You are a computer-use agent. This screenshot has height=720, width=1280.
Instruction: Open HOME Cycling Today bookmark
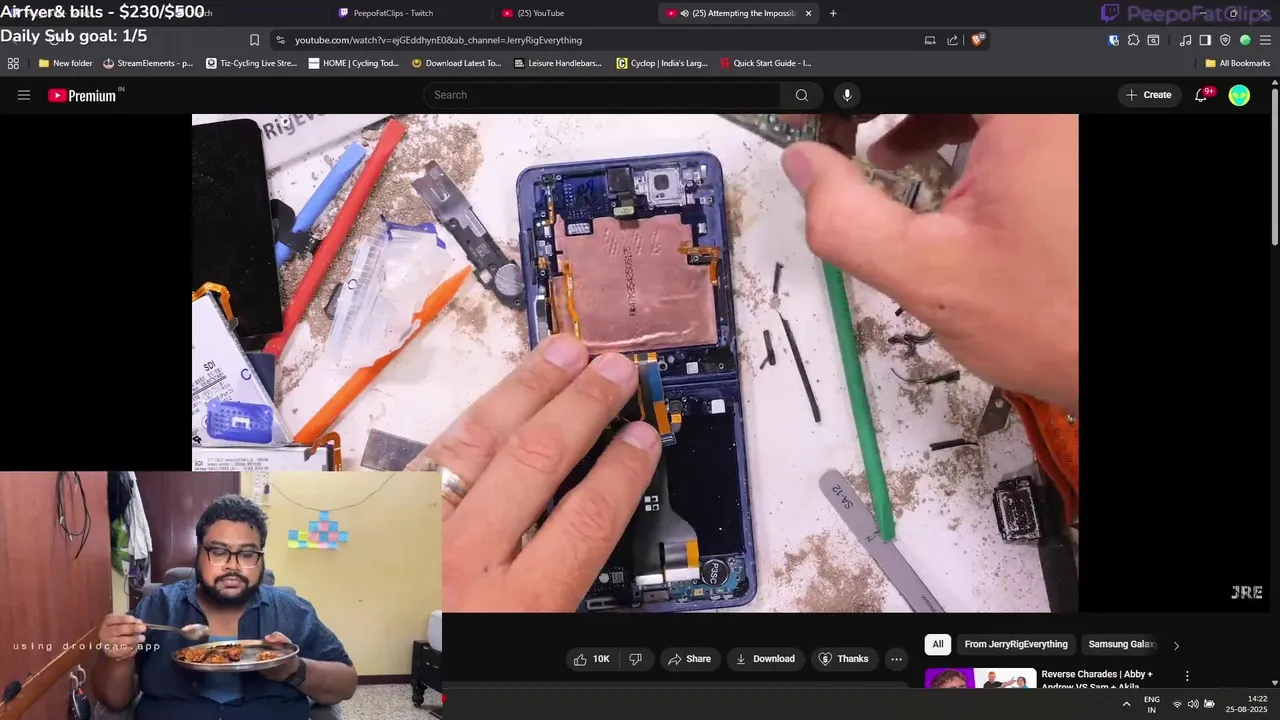[354, 63]
